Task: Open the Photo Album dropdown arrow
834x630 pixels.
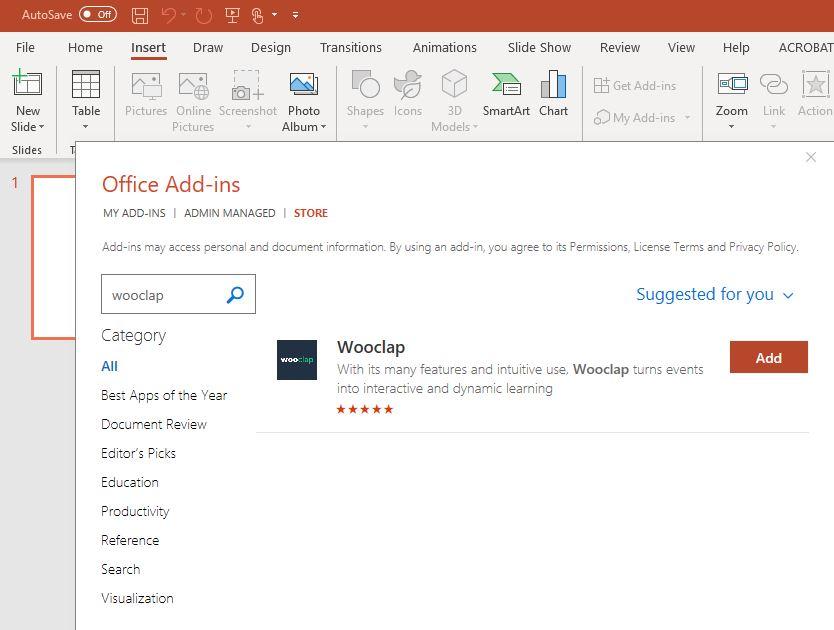Action: click(322, 127)
